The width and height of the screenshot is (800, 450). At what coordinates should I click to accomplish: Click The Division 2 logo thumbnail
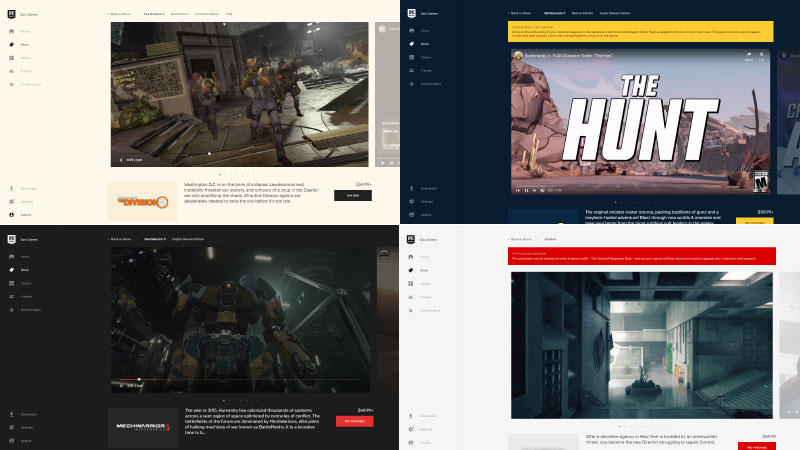tap(143, 202)
